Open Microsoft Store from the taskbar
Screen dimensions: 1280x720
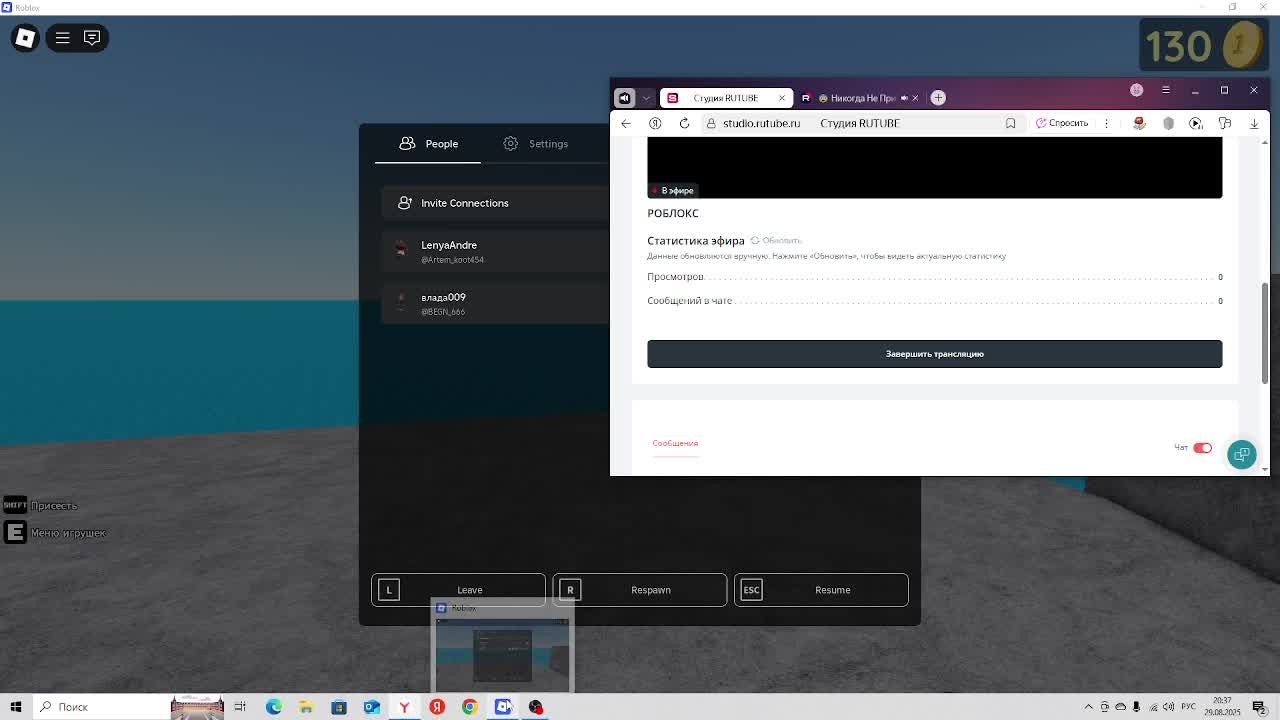[x=339, y=707]
